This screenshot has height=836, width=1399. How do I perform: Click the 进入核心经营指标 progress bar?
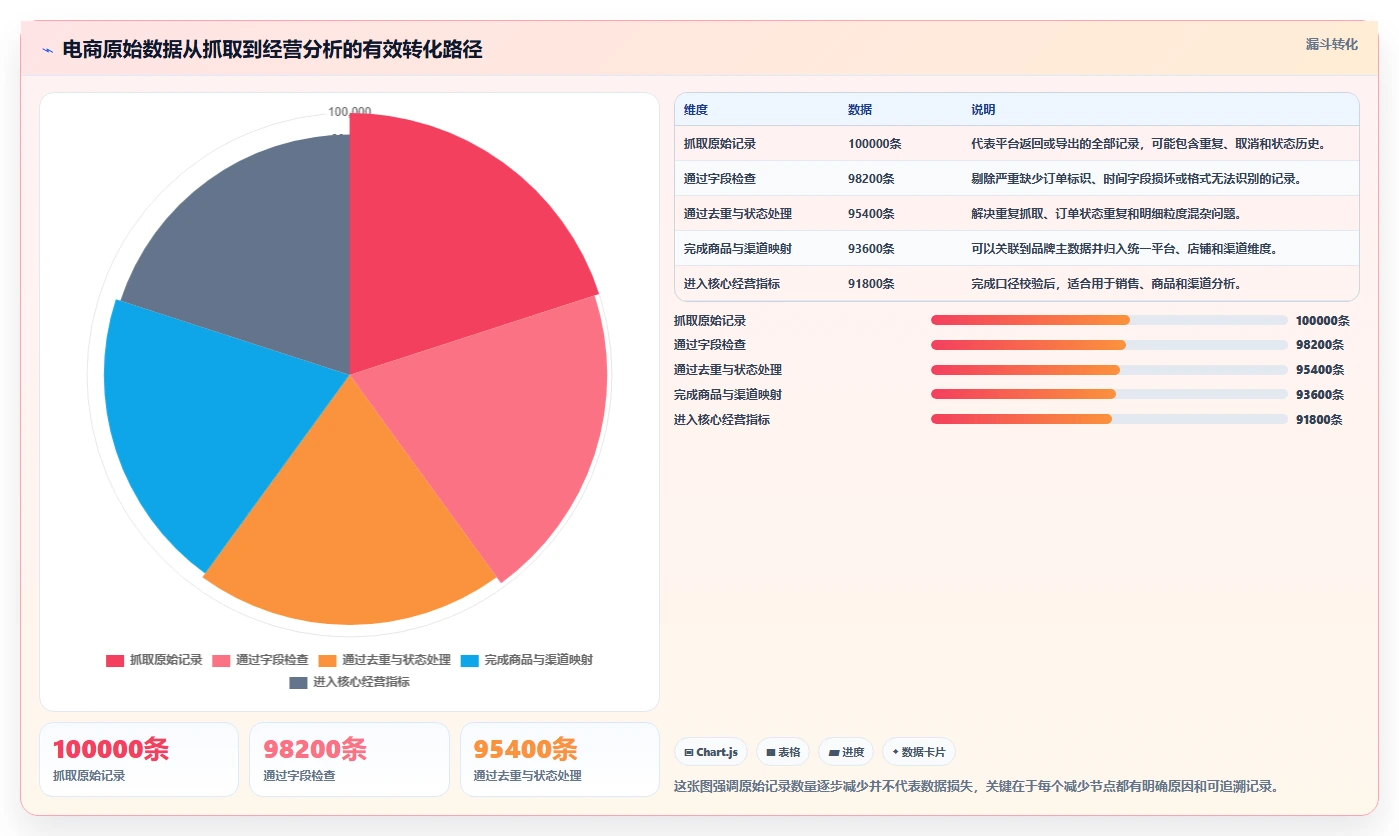pyautogui.click(x=1109, y=419)
